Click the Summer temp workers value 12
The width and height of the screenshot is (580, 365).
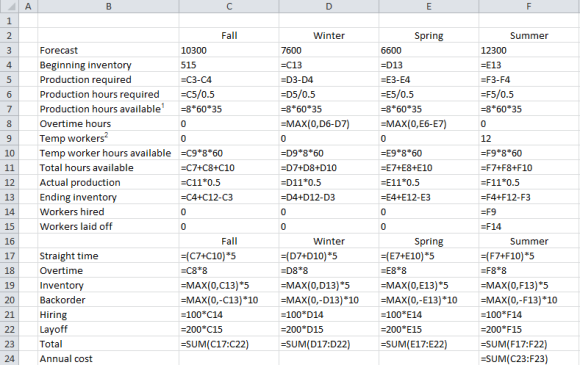point(529,138)
